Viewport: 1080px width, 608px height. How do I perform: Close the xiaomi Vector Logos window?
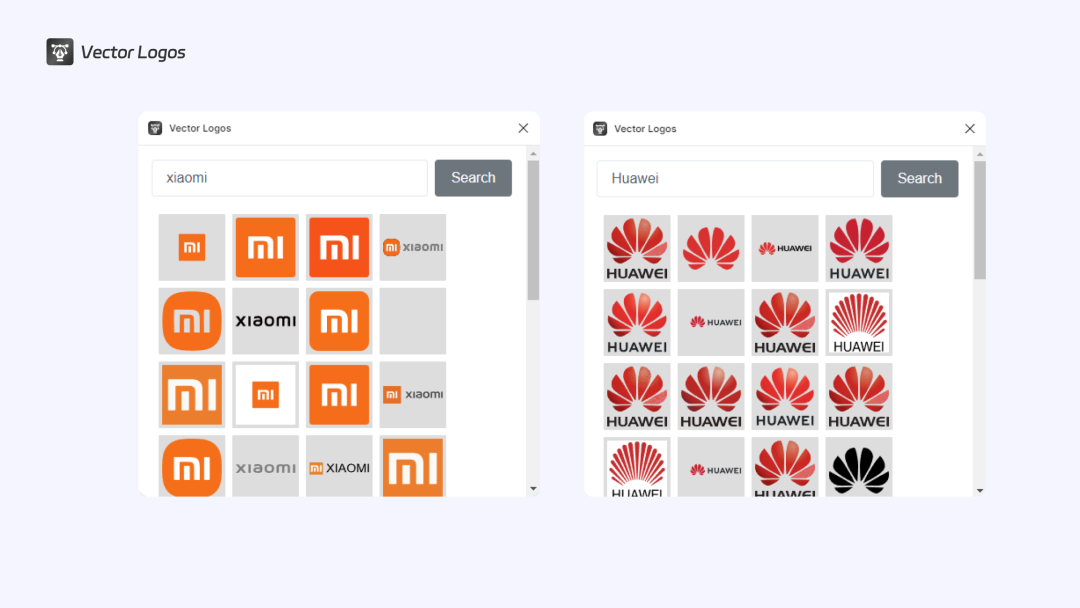click(x=523, y=128)
